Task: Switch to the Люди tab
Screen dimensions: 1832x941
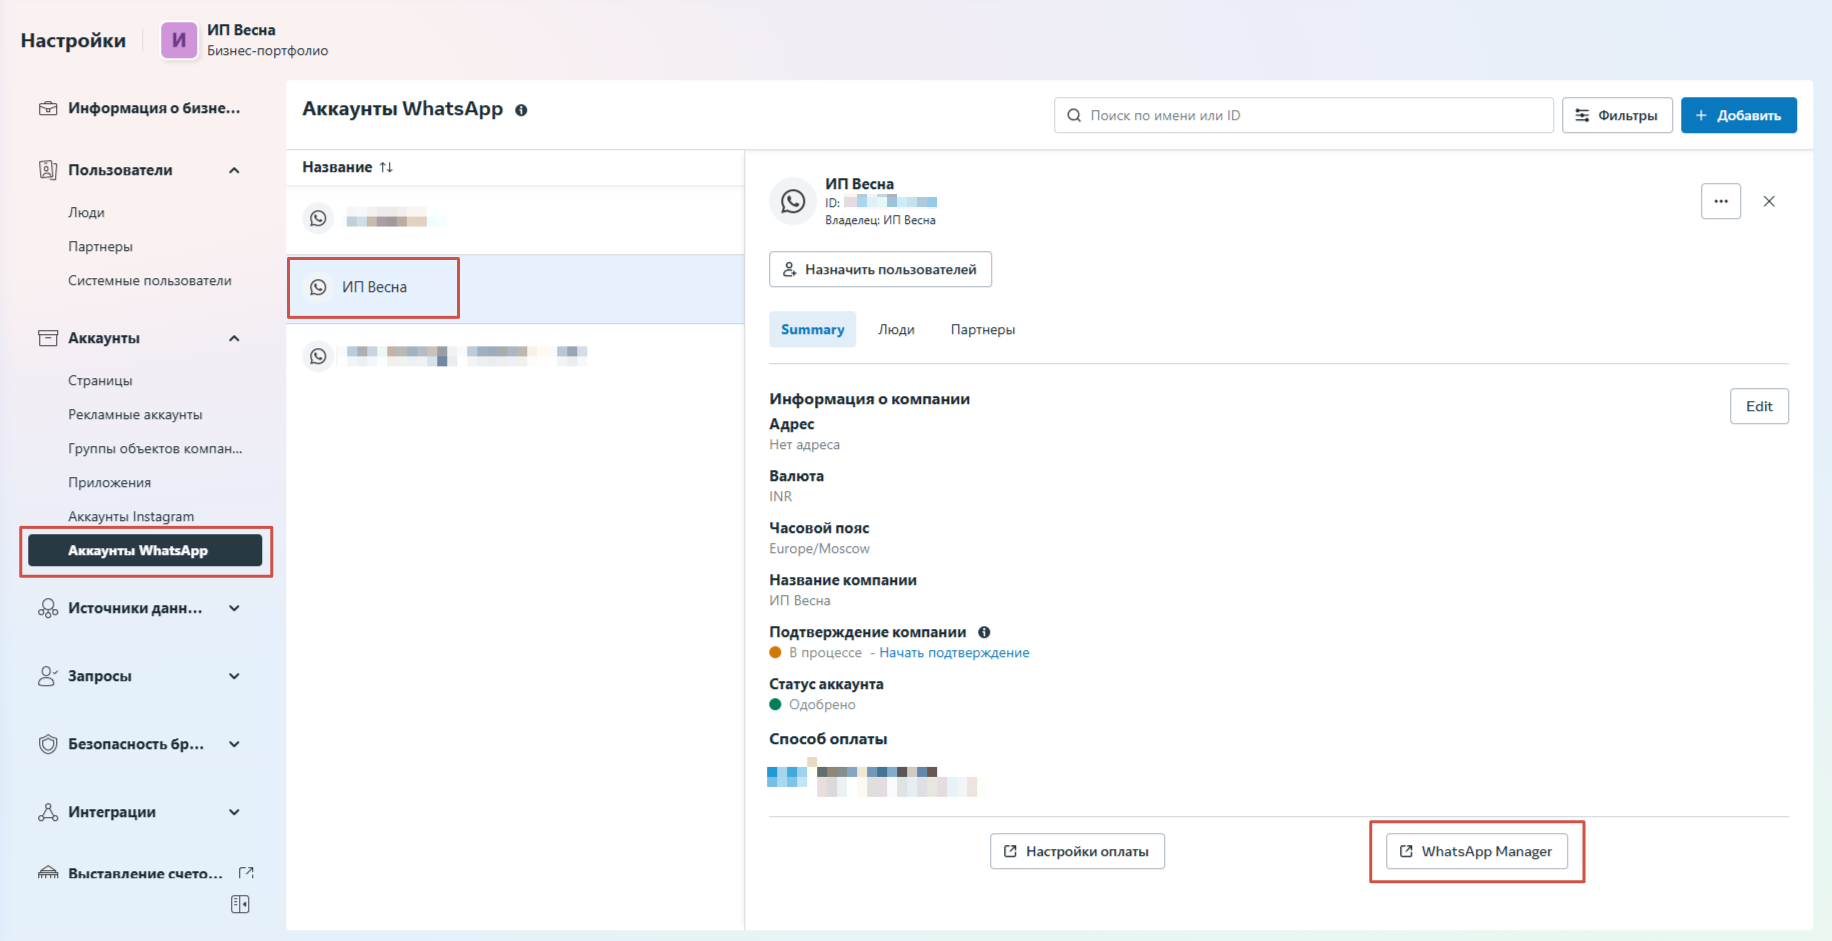Action: click(896, 329)
